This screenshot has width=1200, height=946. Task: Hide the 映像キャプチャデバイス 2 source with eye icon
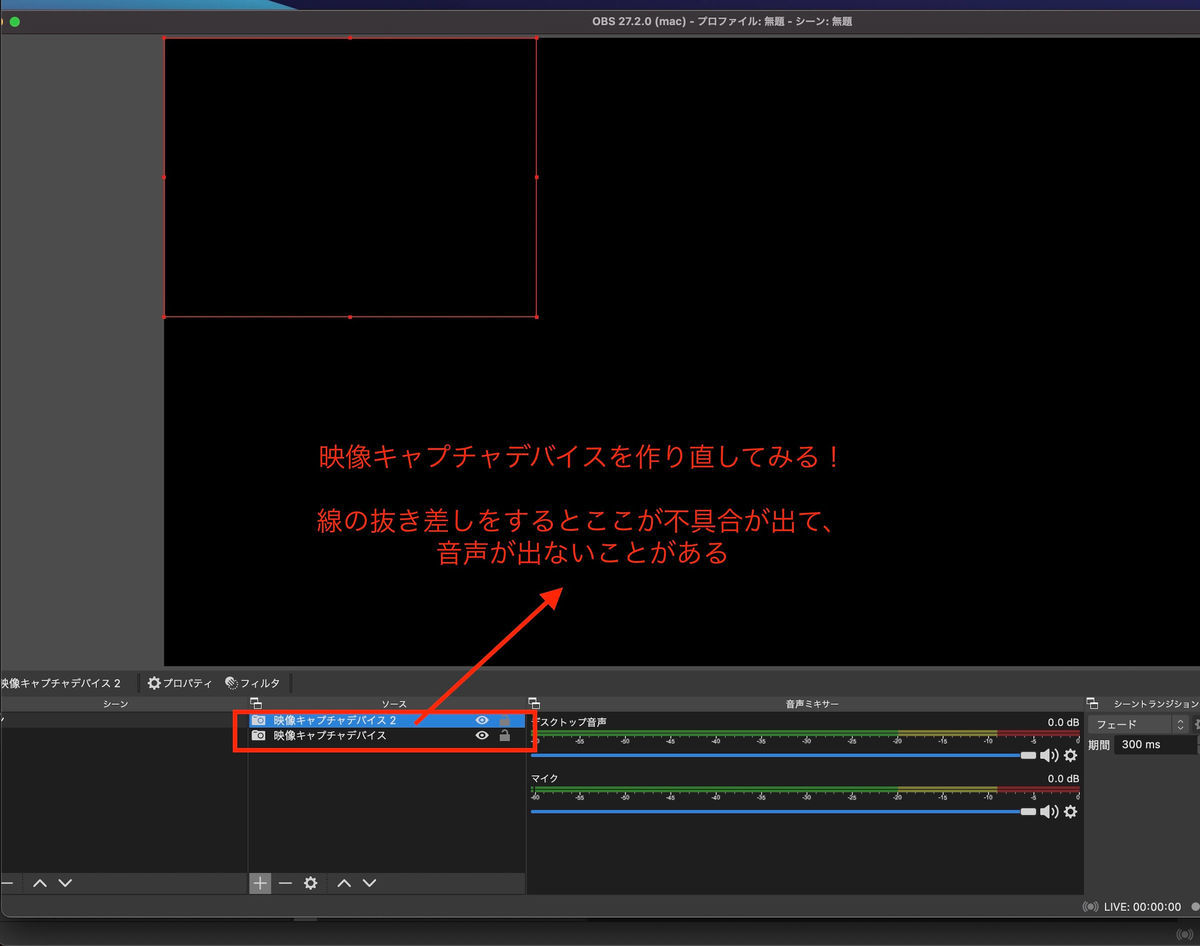pos(482,720)
